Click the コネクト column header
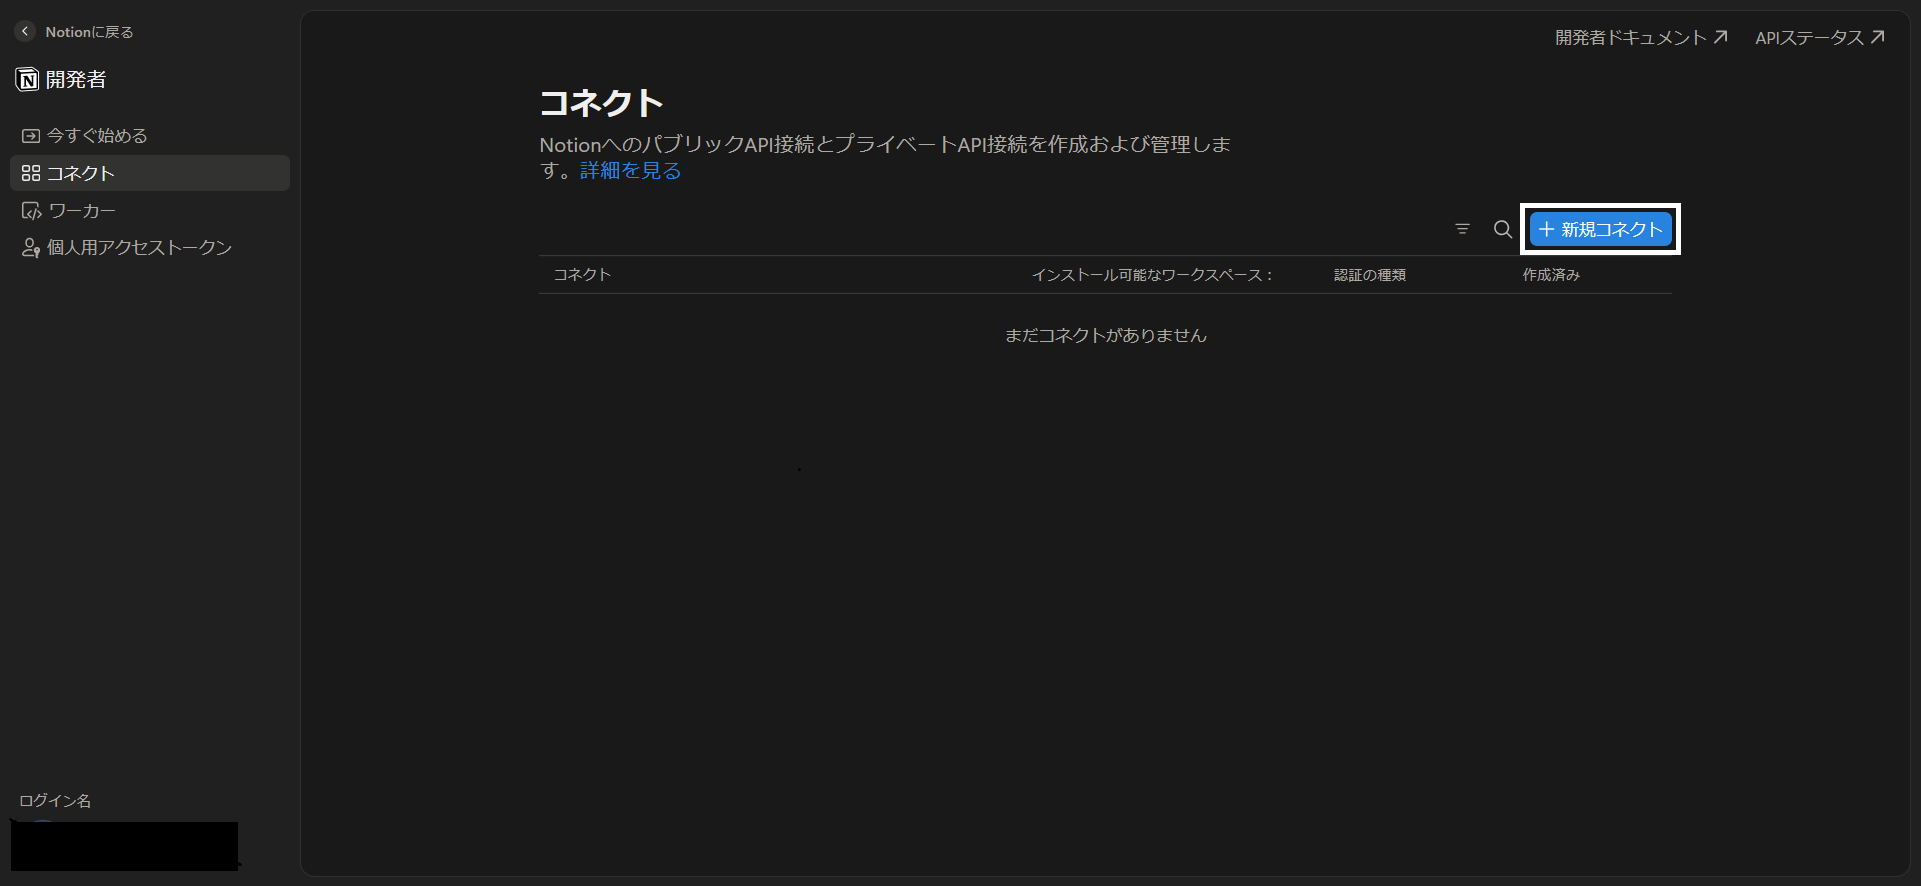 point(582,275)
